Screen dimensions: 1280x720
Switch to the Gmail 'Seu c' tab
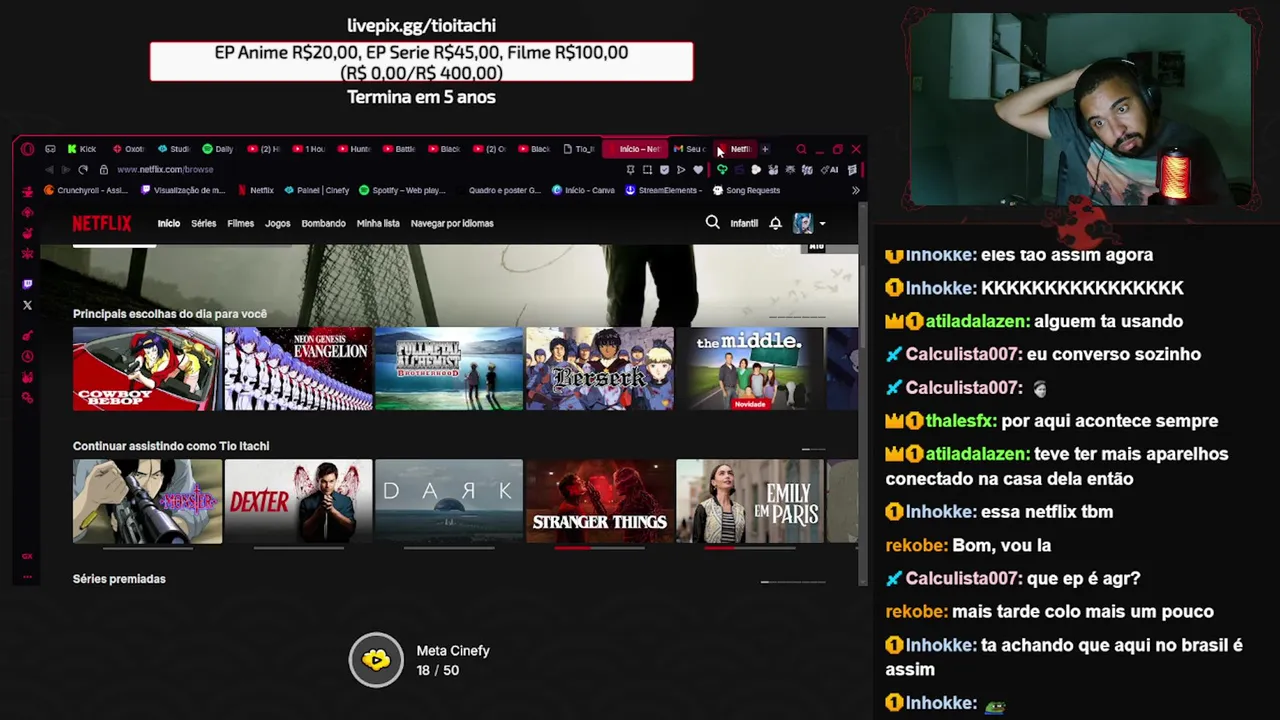click(x=690, y=149)
